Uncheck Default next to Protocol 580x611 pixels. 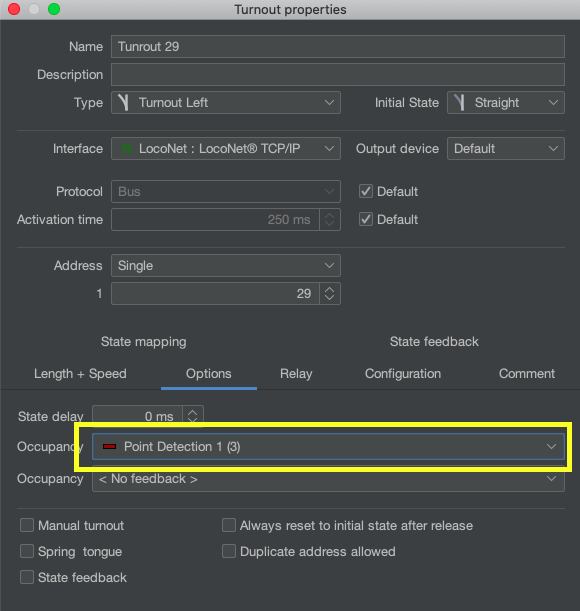click(x=366, y=191)
